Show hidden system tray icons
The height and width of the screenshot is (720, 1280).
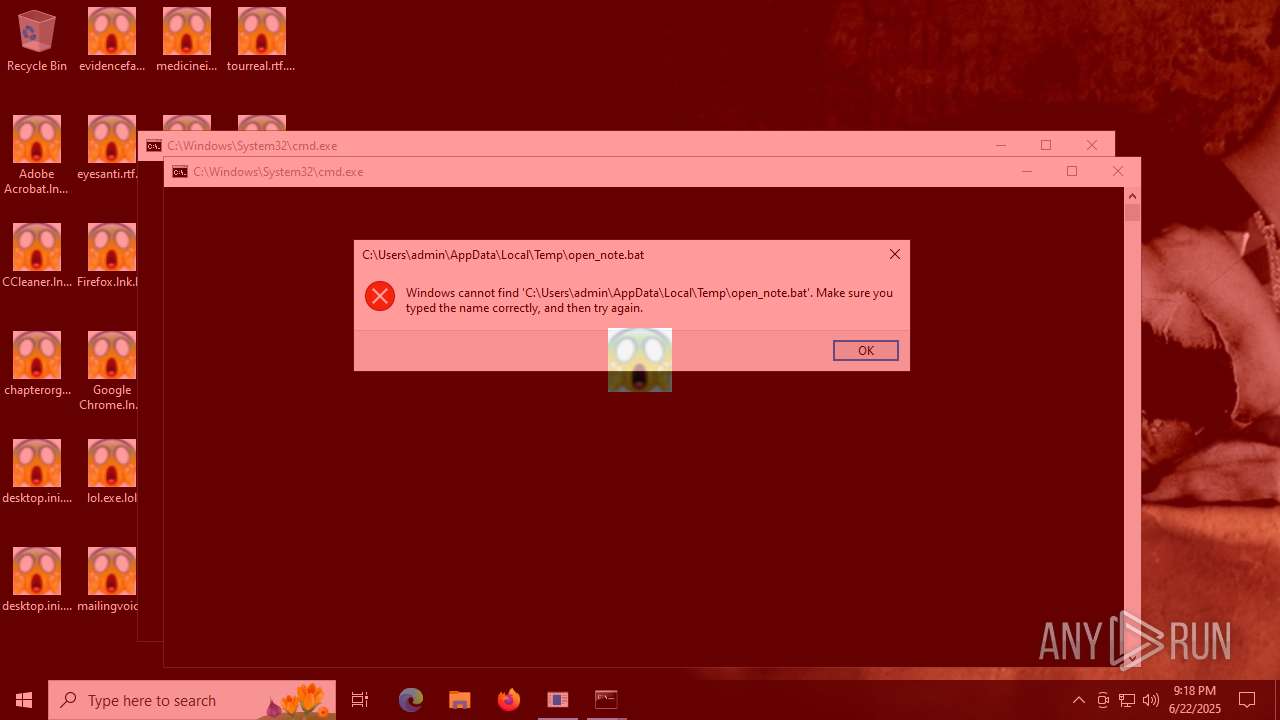(1078, 700)
